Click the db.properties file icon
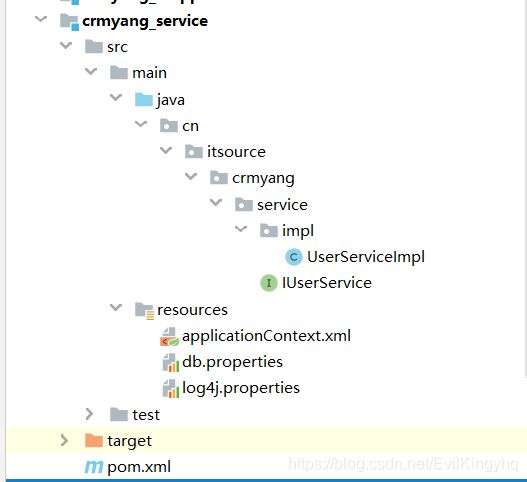Screen dimensions: 527x482 click(171, 363)
